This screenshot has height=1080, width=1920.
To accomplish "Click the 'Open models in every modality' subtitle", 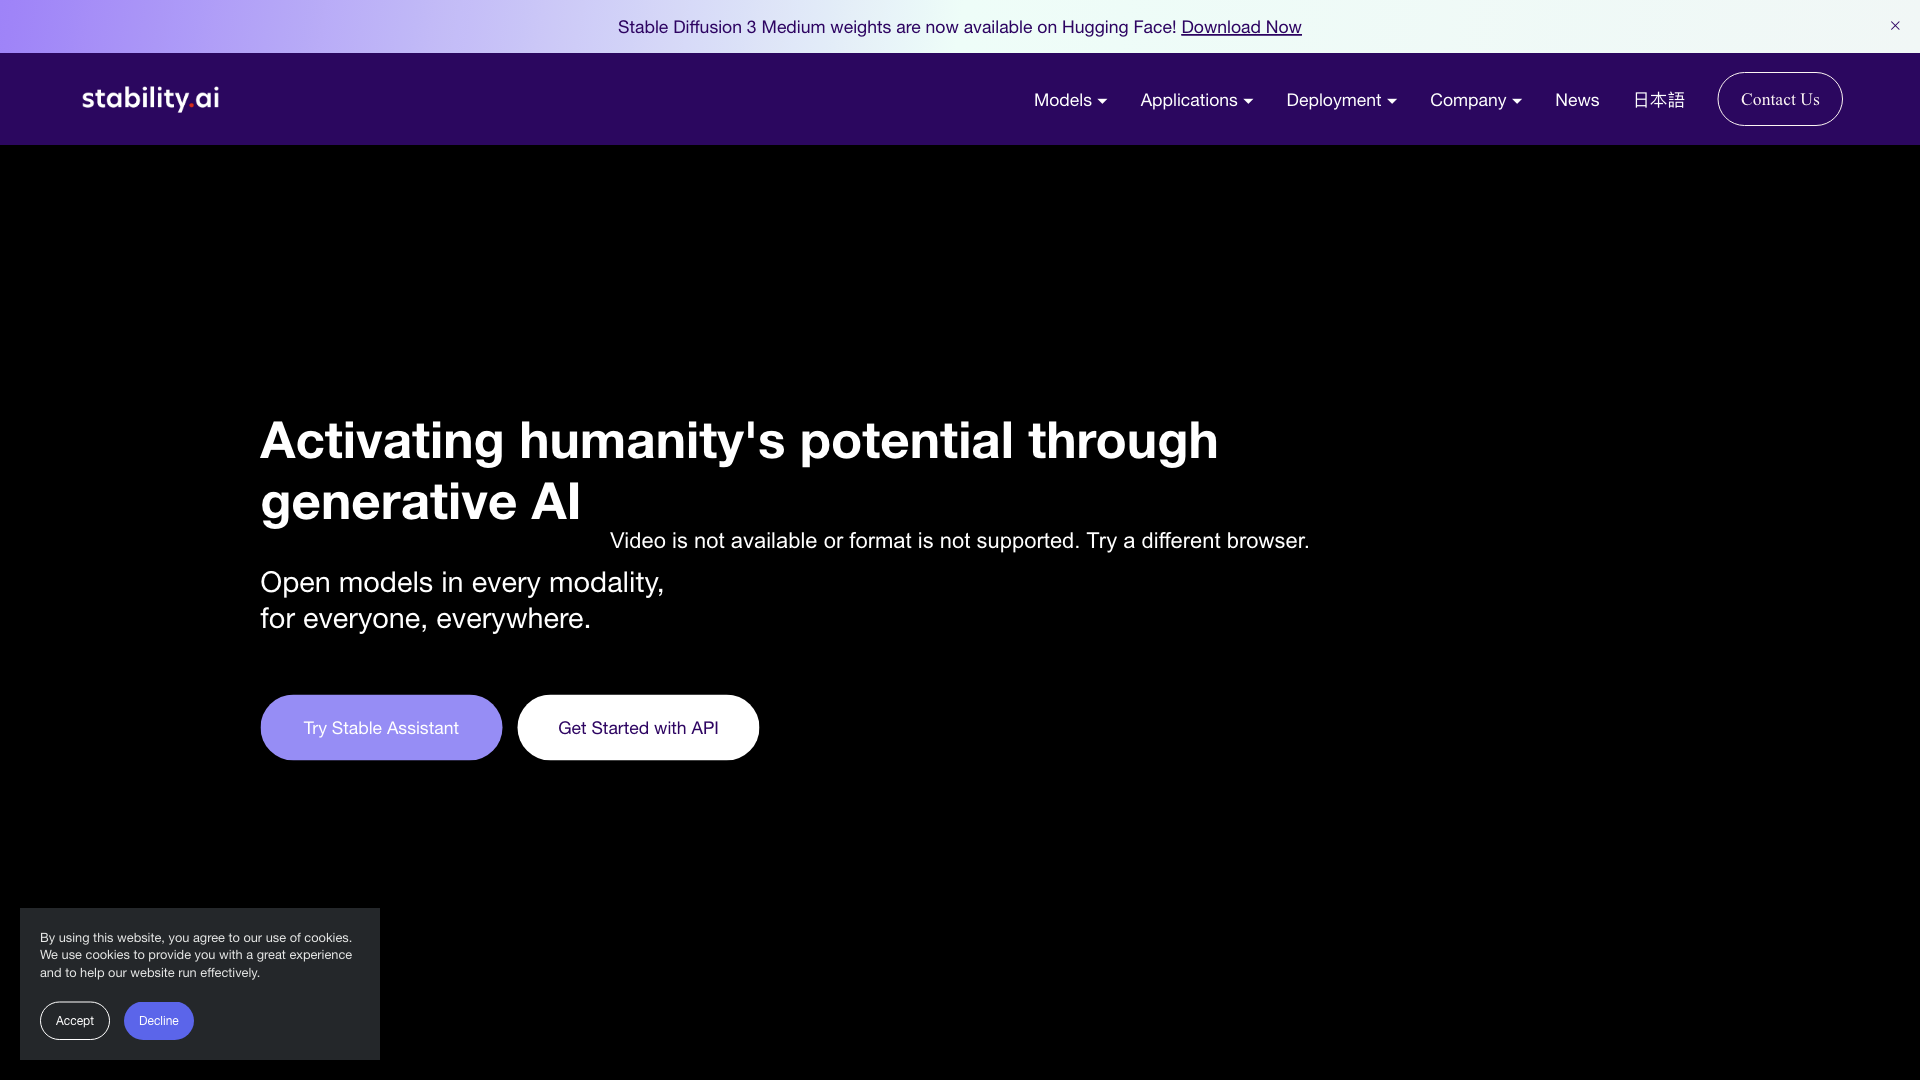I will (x=462, y=600).
